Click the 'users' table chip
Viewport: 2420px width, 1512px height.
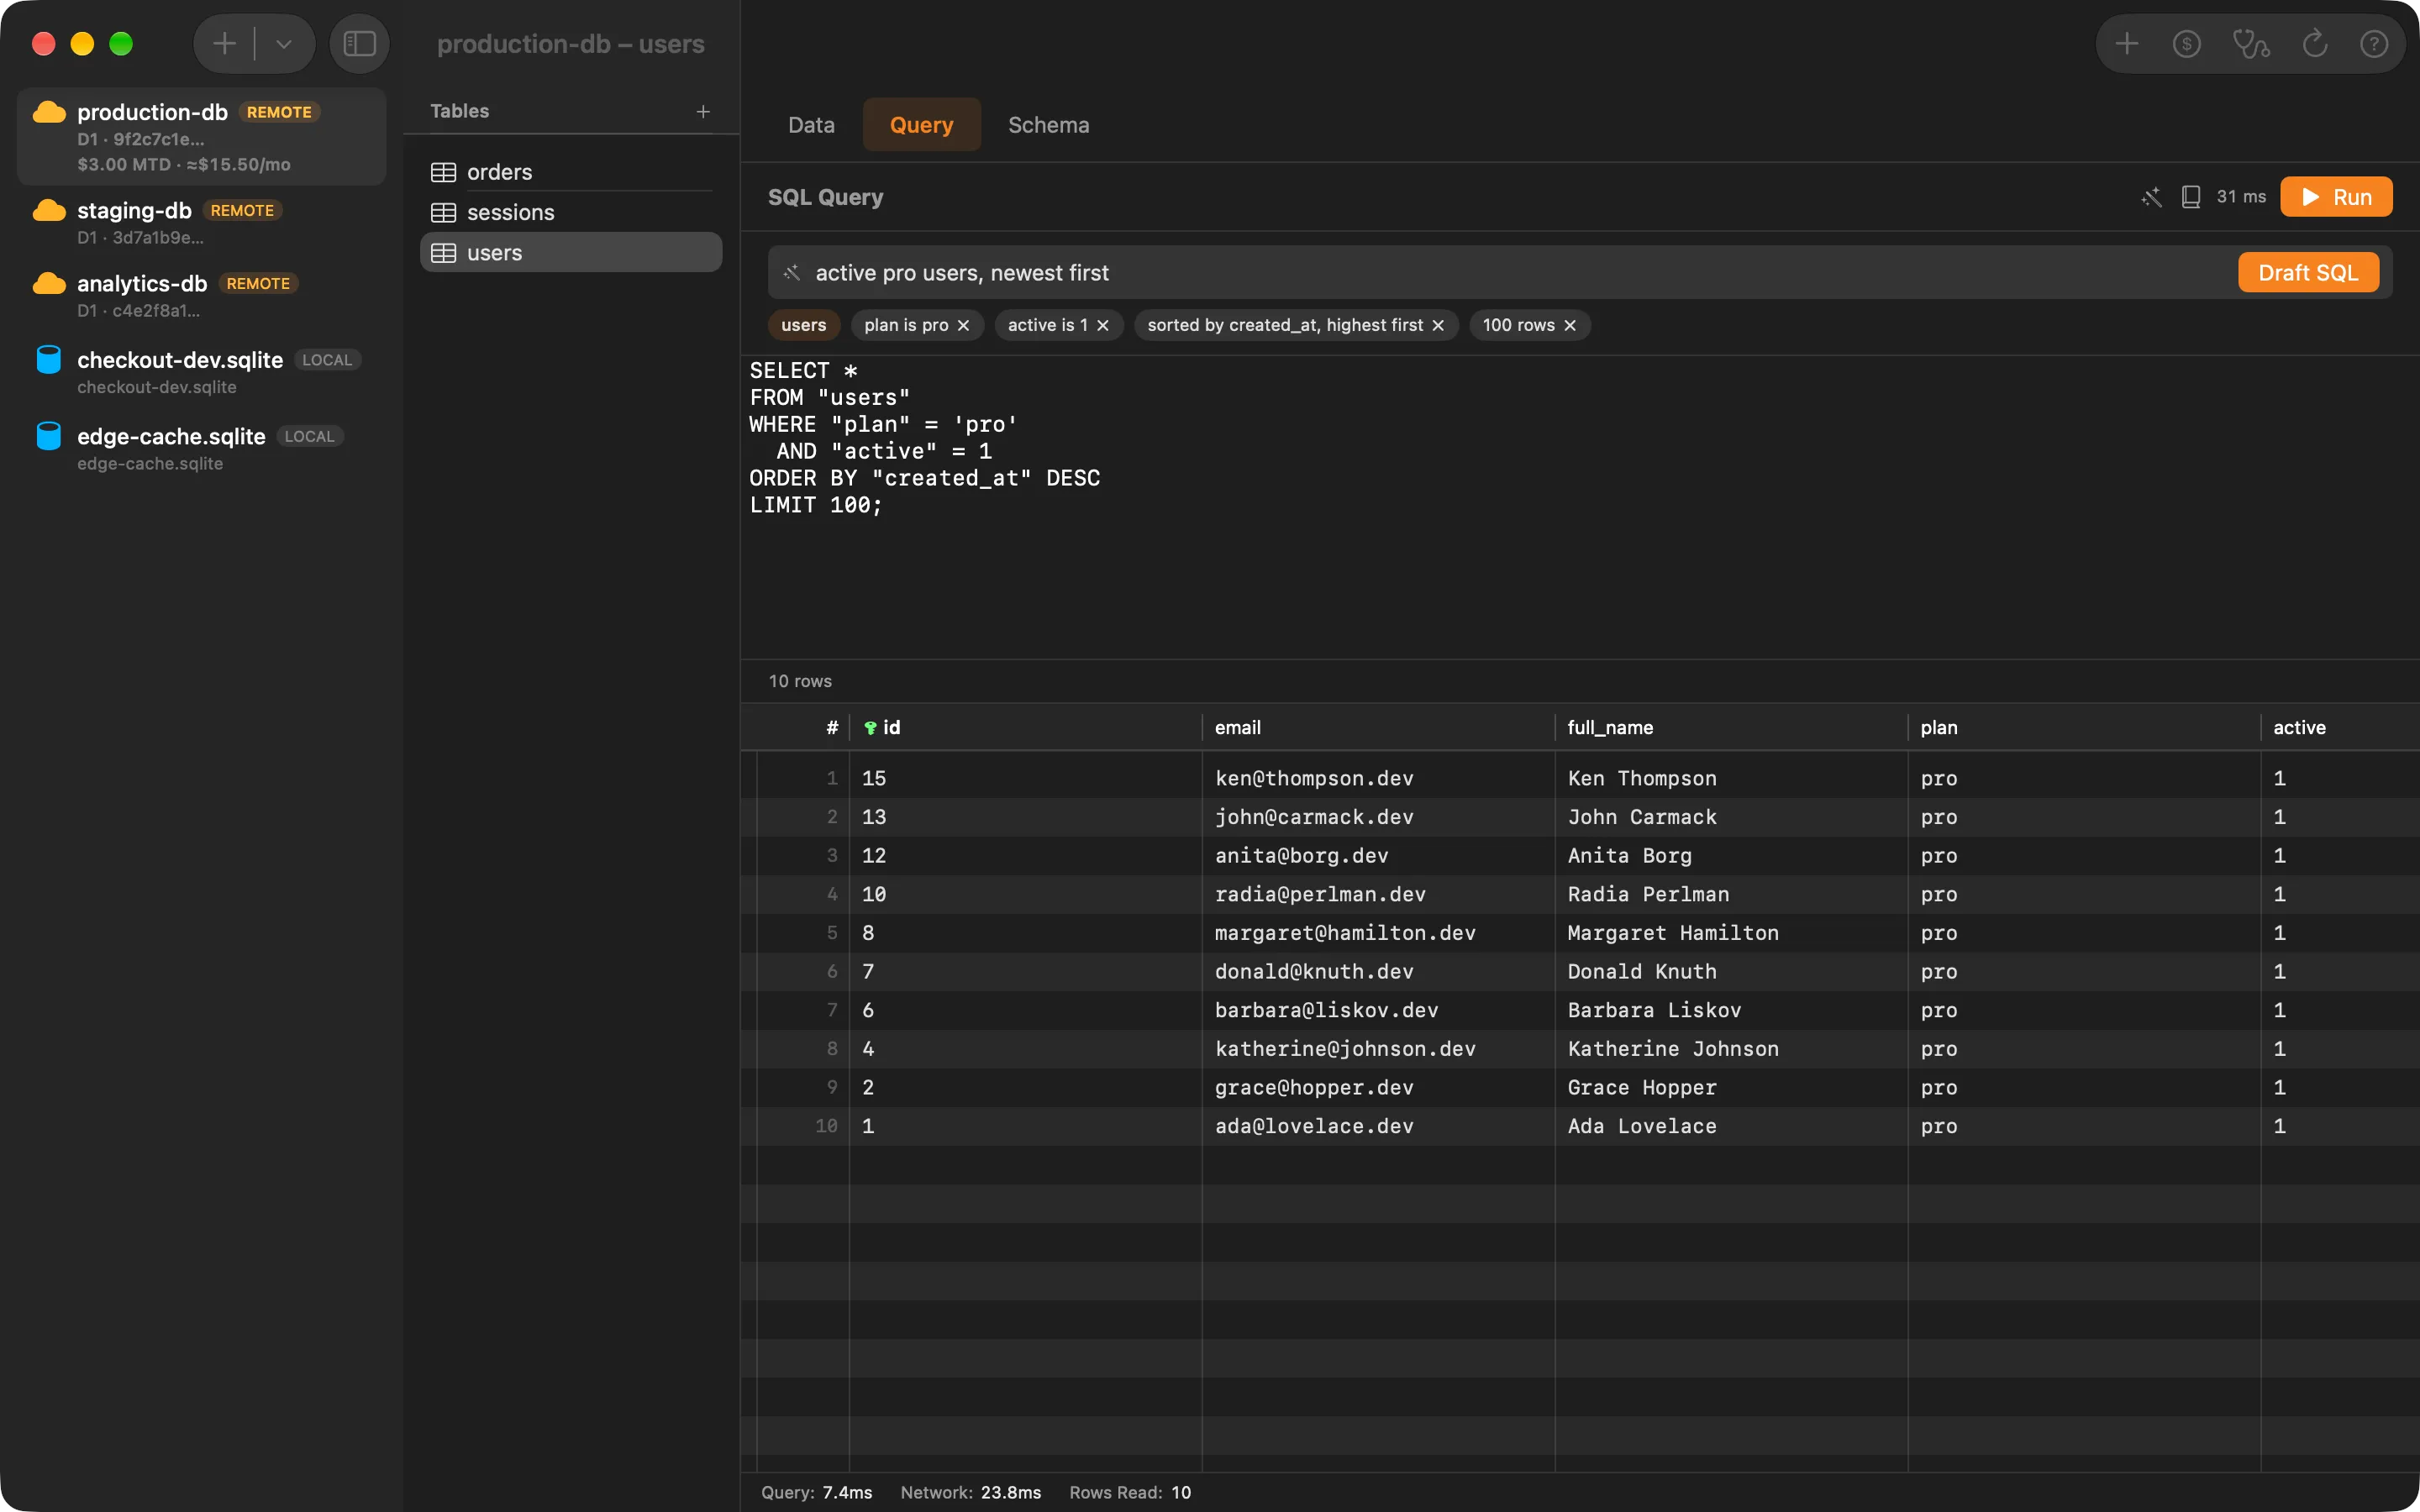(x=804, y=326)
